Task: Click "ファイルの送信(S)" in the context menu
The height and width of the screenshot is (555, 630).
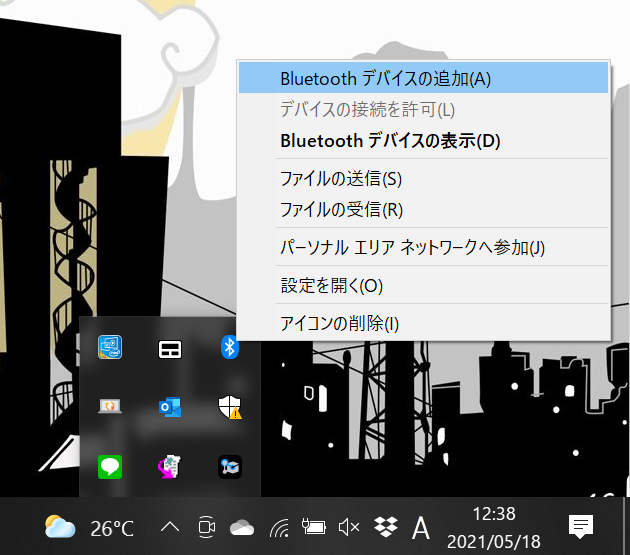Action: (x=423, y=179)
